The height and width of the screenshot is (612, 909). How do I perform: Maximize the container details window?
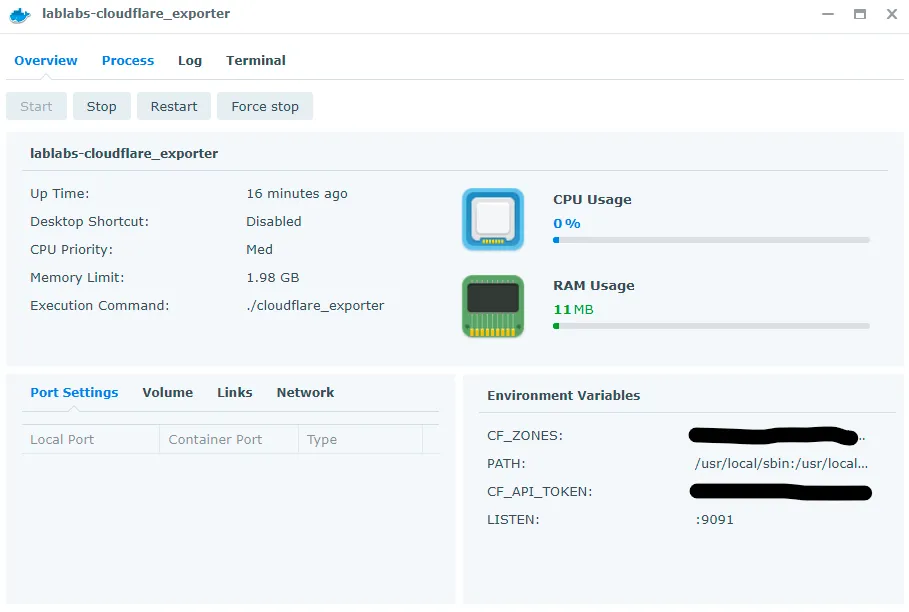click(860, 14)
